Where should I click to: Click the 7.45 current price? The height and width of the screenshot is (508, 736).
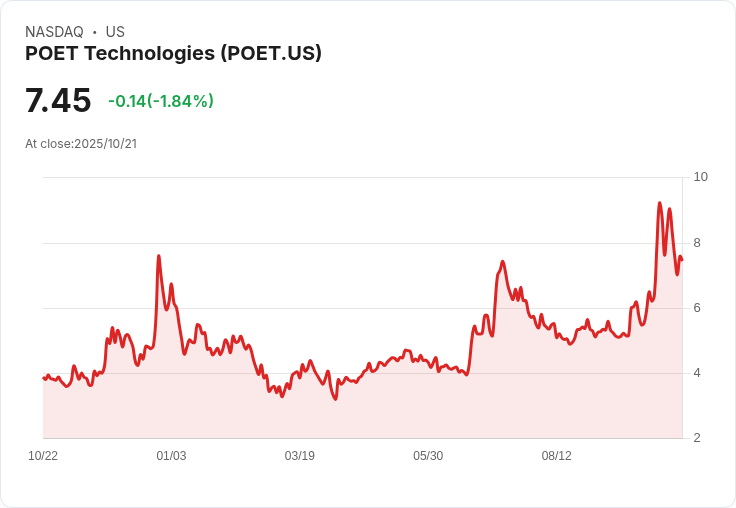point(58,101)
